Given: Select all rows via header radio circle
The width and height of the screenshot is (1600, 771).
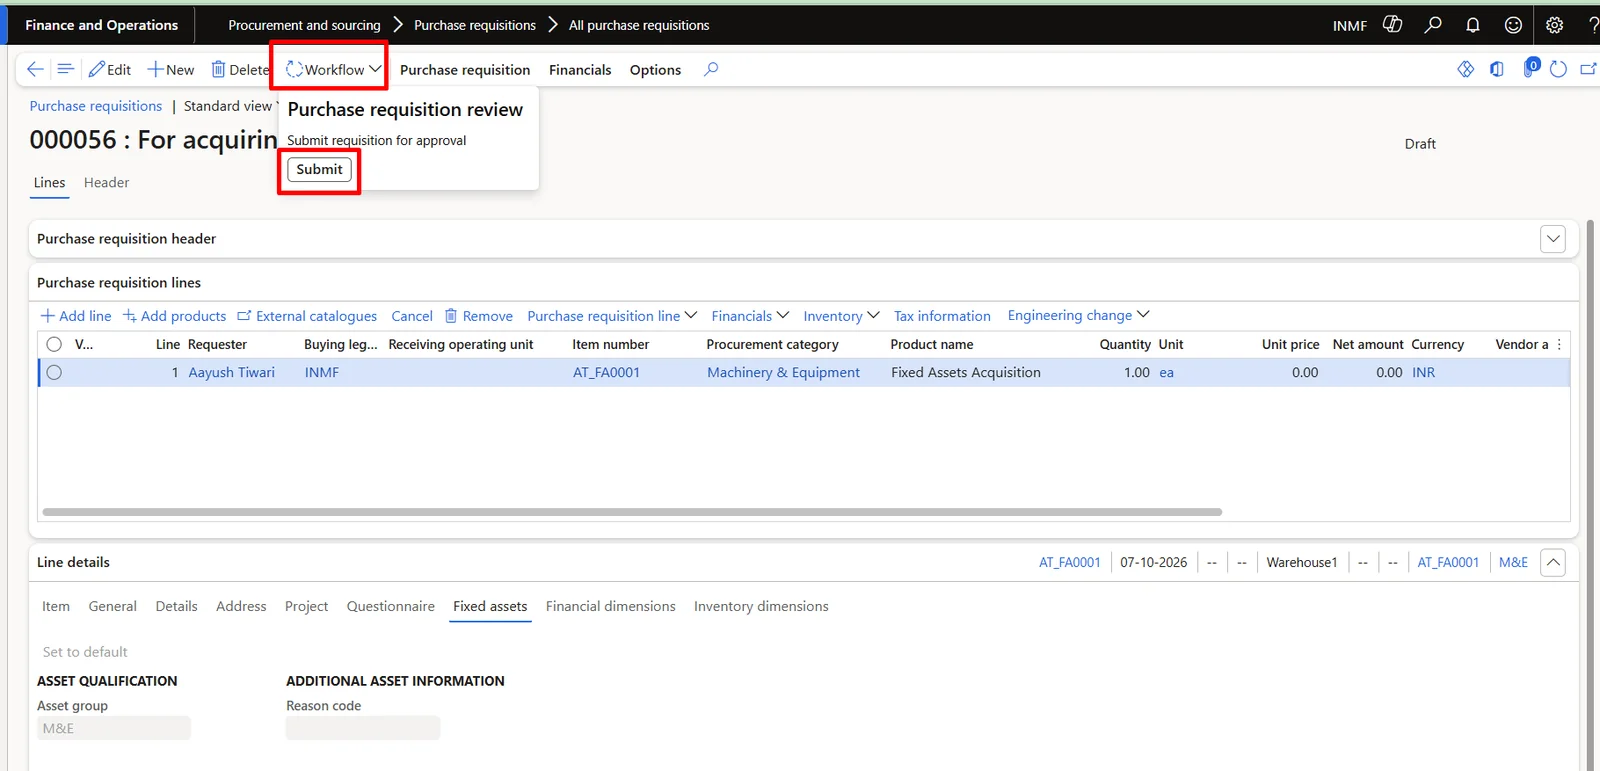Looking at the screenshot, I should (54, 344).
